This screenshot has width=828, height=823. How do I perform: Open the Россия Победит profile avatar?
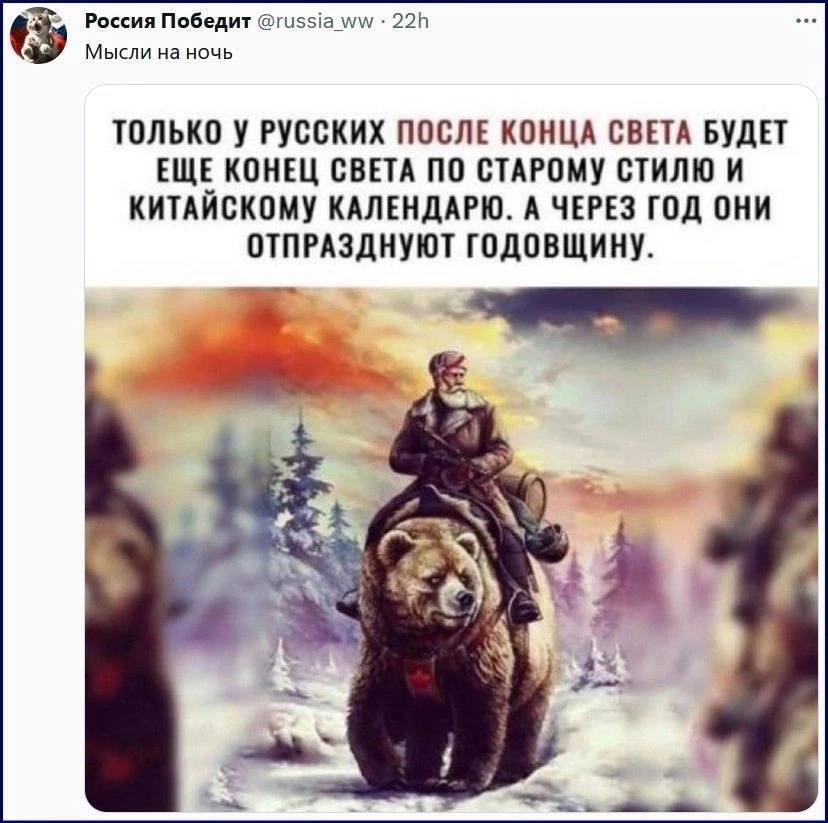(39, 36)
